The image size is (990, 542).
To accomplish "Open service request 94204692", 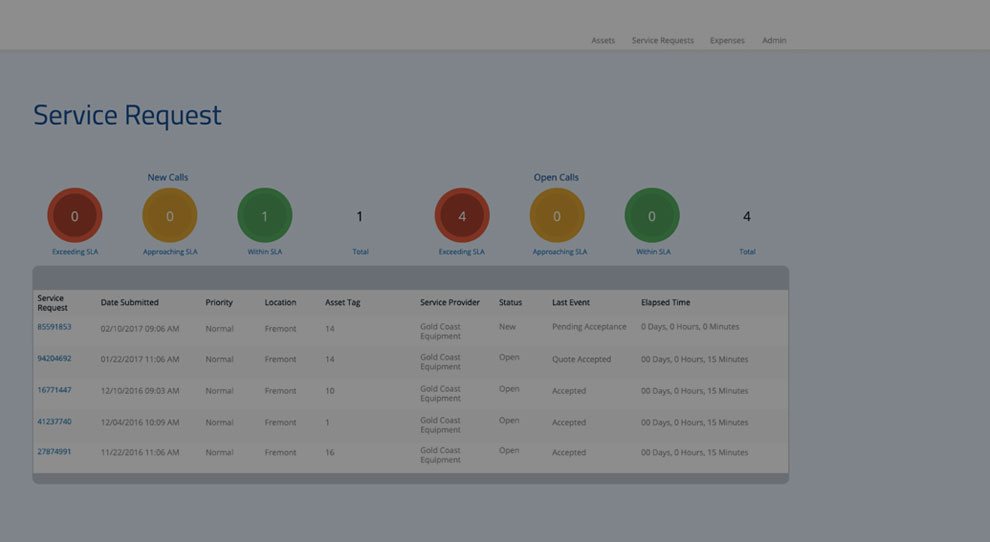I will click(54, 359).
